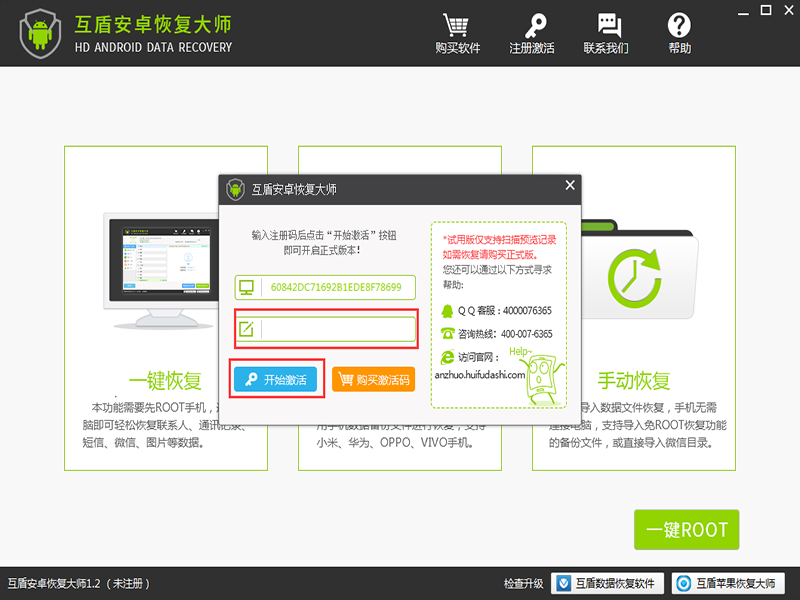Click the version text 互盾安卓恢复大师1.2 (未注册)
Image resolution: width=800 pixels, height=600 pixels.
click(79, 583)
